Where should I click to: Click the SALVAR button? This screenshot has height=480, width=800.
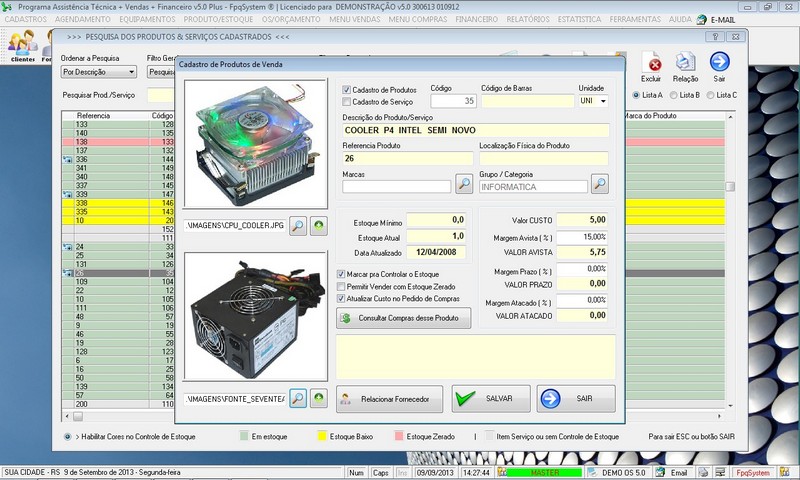(x=491, y=398)
